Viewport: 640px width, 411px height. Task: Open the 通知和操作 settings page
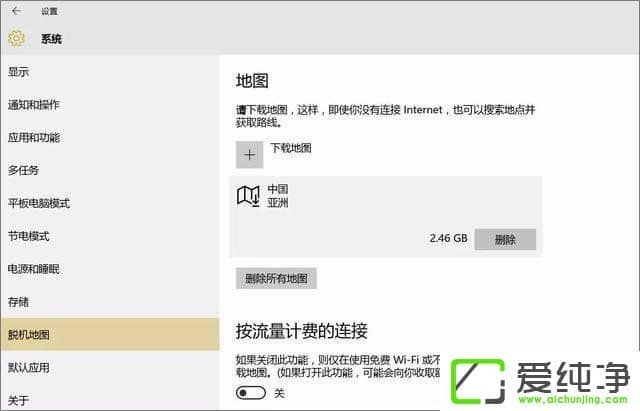[x=110, y=105]
